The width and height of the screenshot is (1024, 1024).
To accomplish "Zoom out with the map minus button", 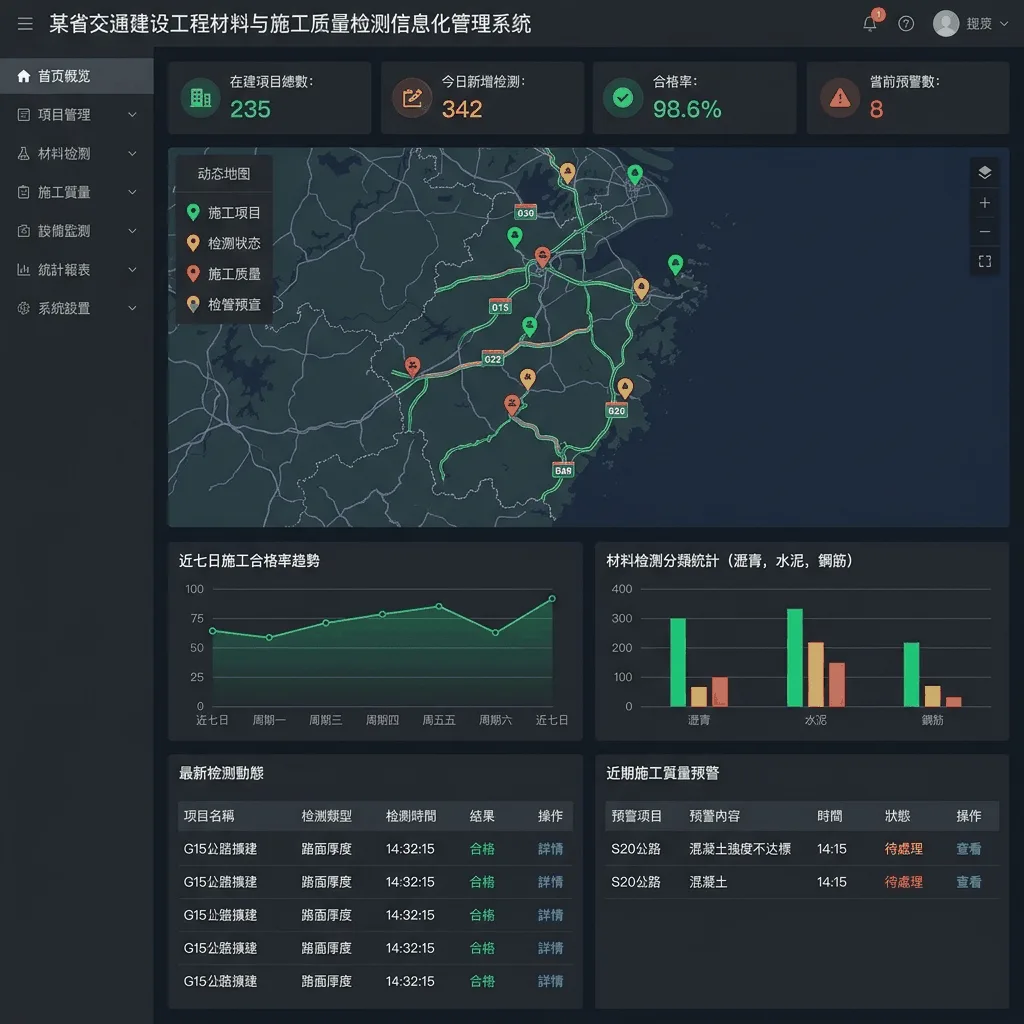I will tap(985, 232).
